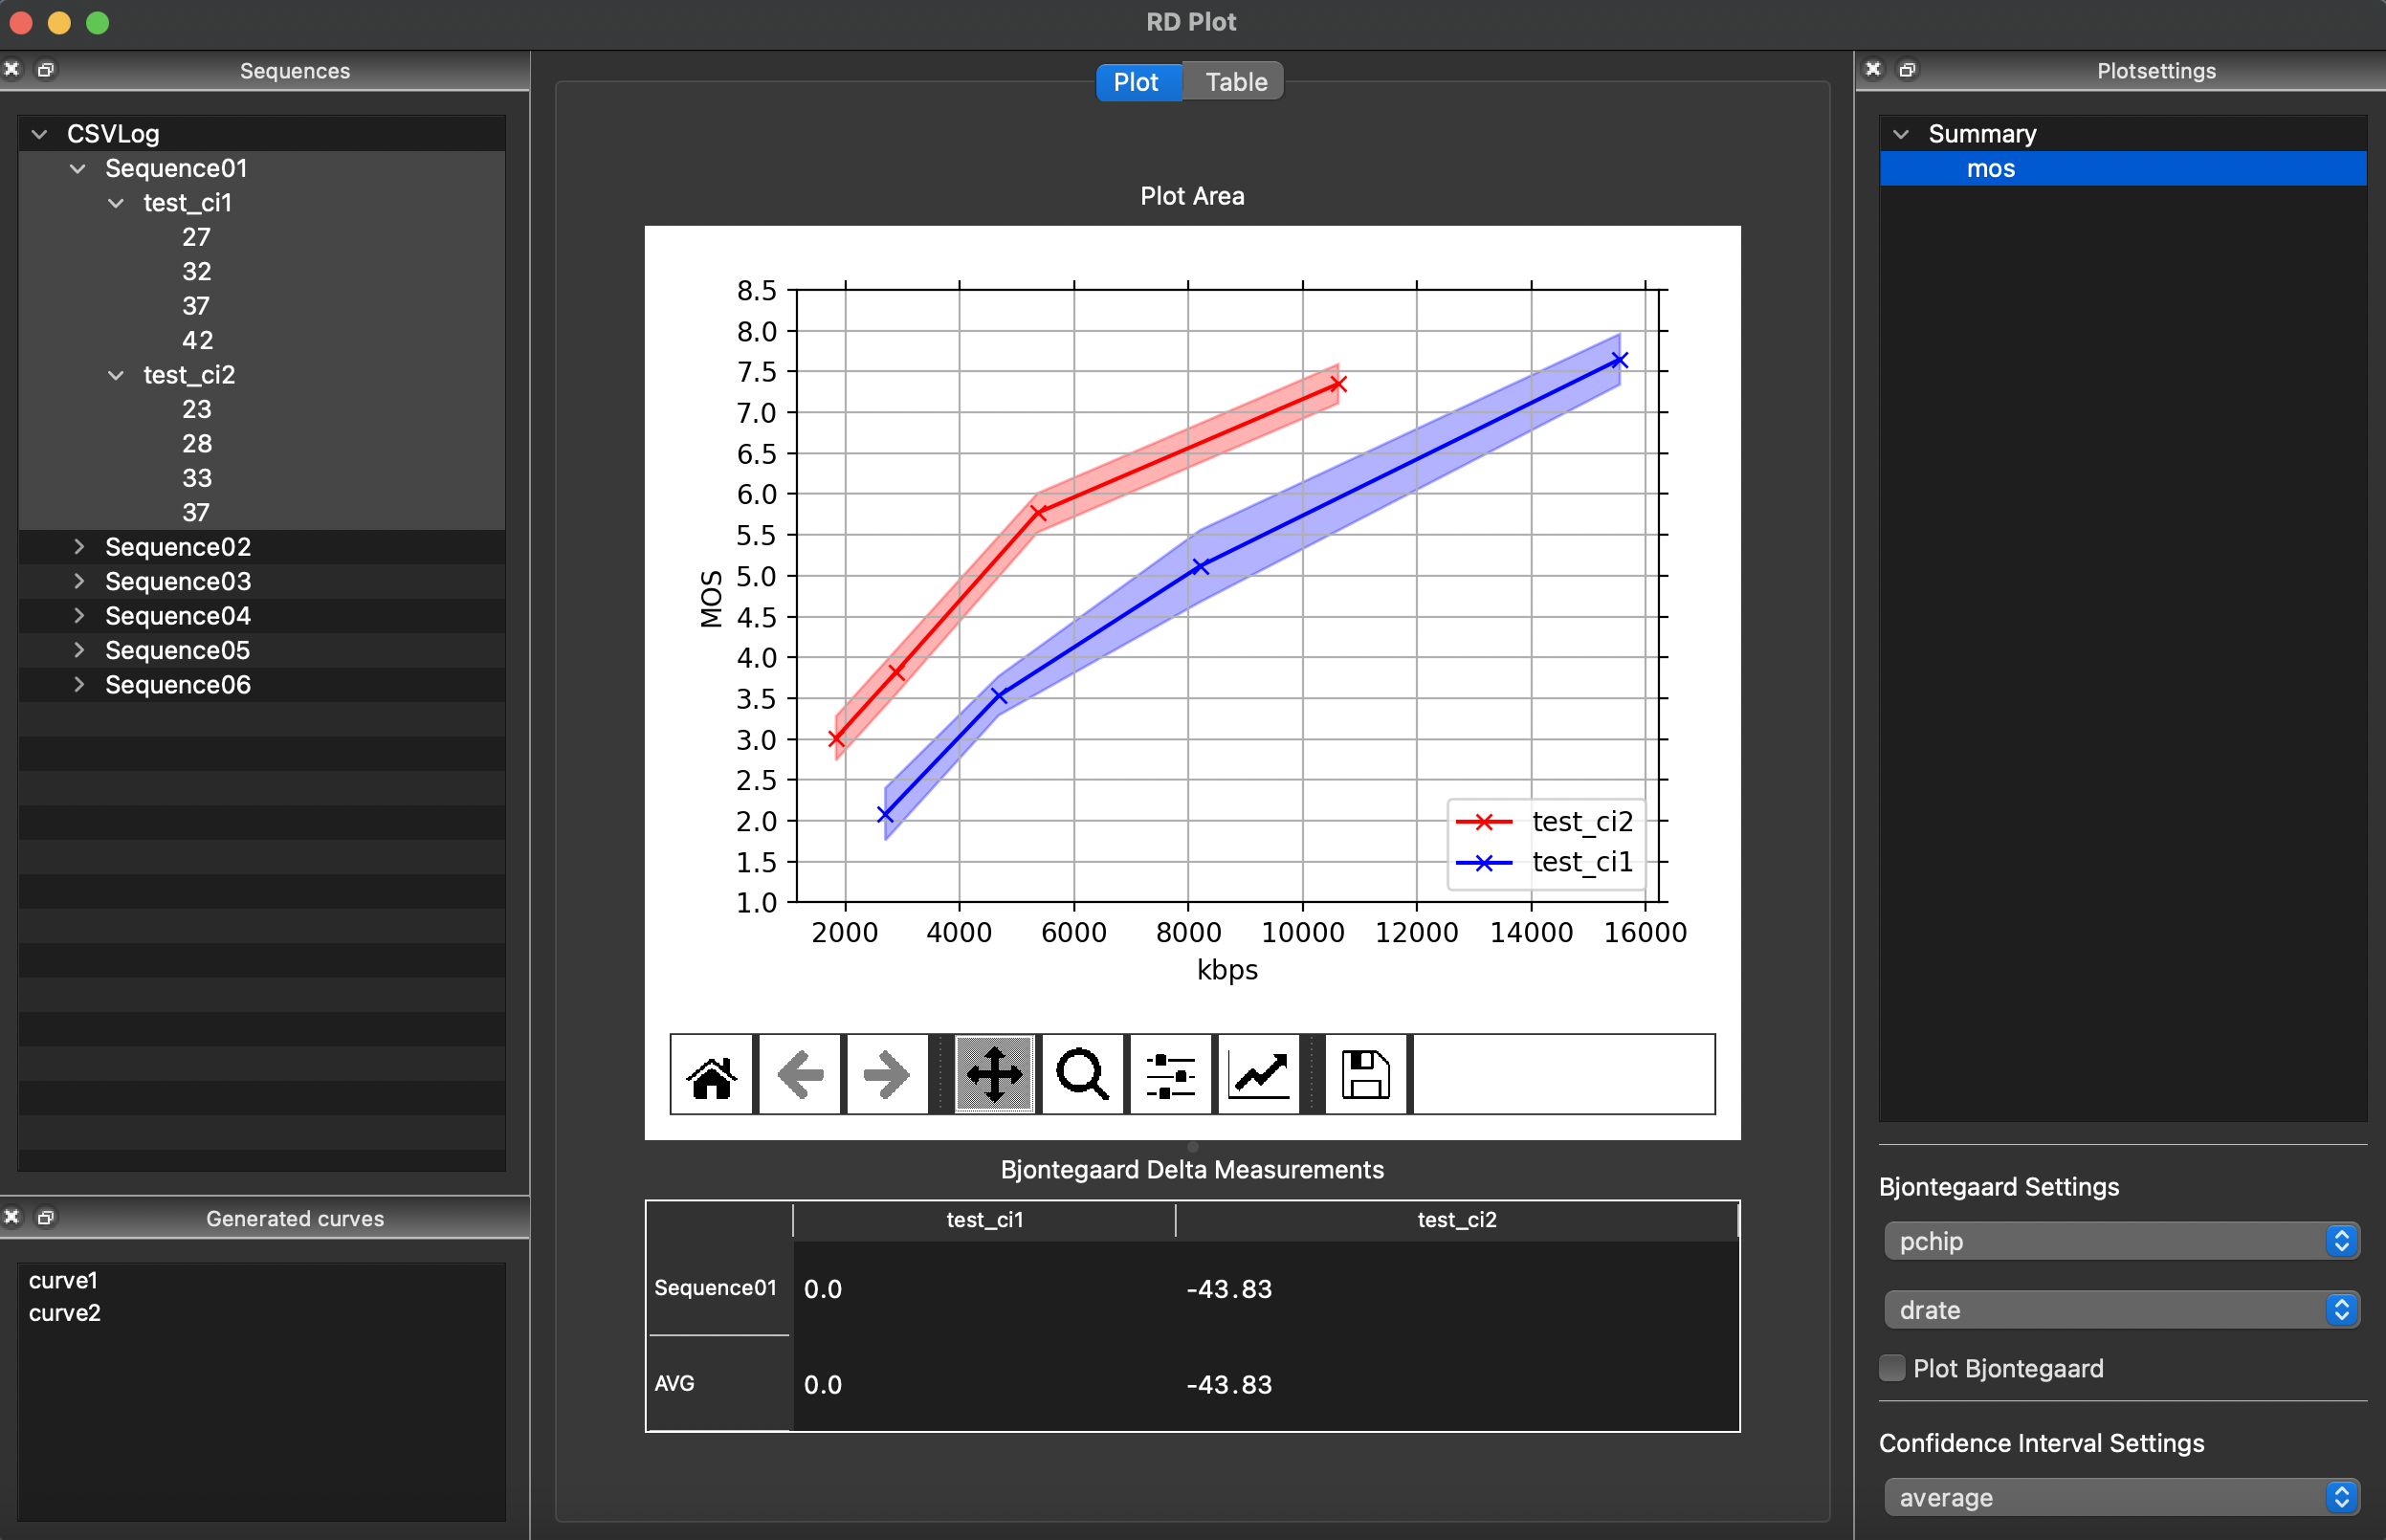Open the Configure subplots sliders icon
Viewport: 2386px width, 1540px height.
point(1170,1075)
